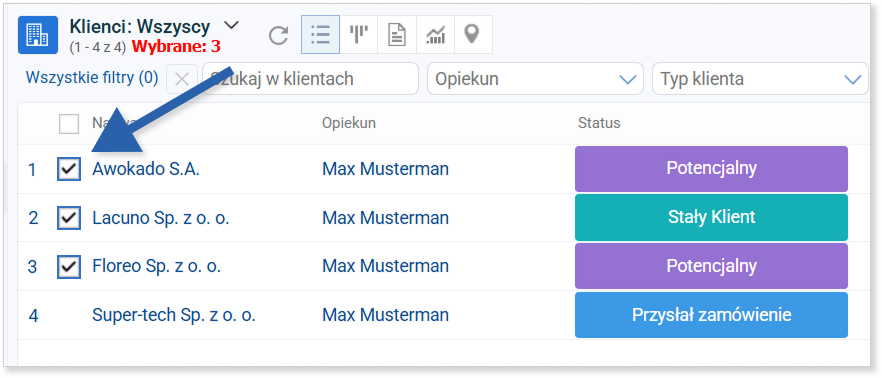Open the Opiekun filter dropdown
This screenshot has width=882, height=378.
[x=535, y=79]
